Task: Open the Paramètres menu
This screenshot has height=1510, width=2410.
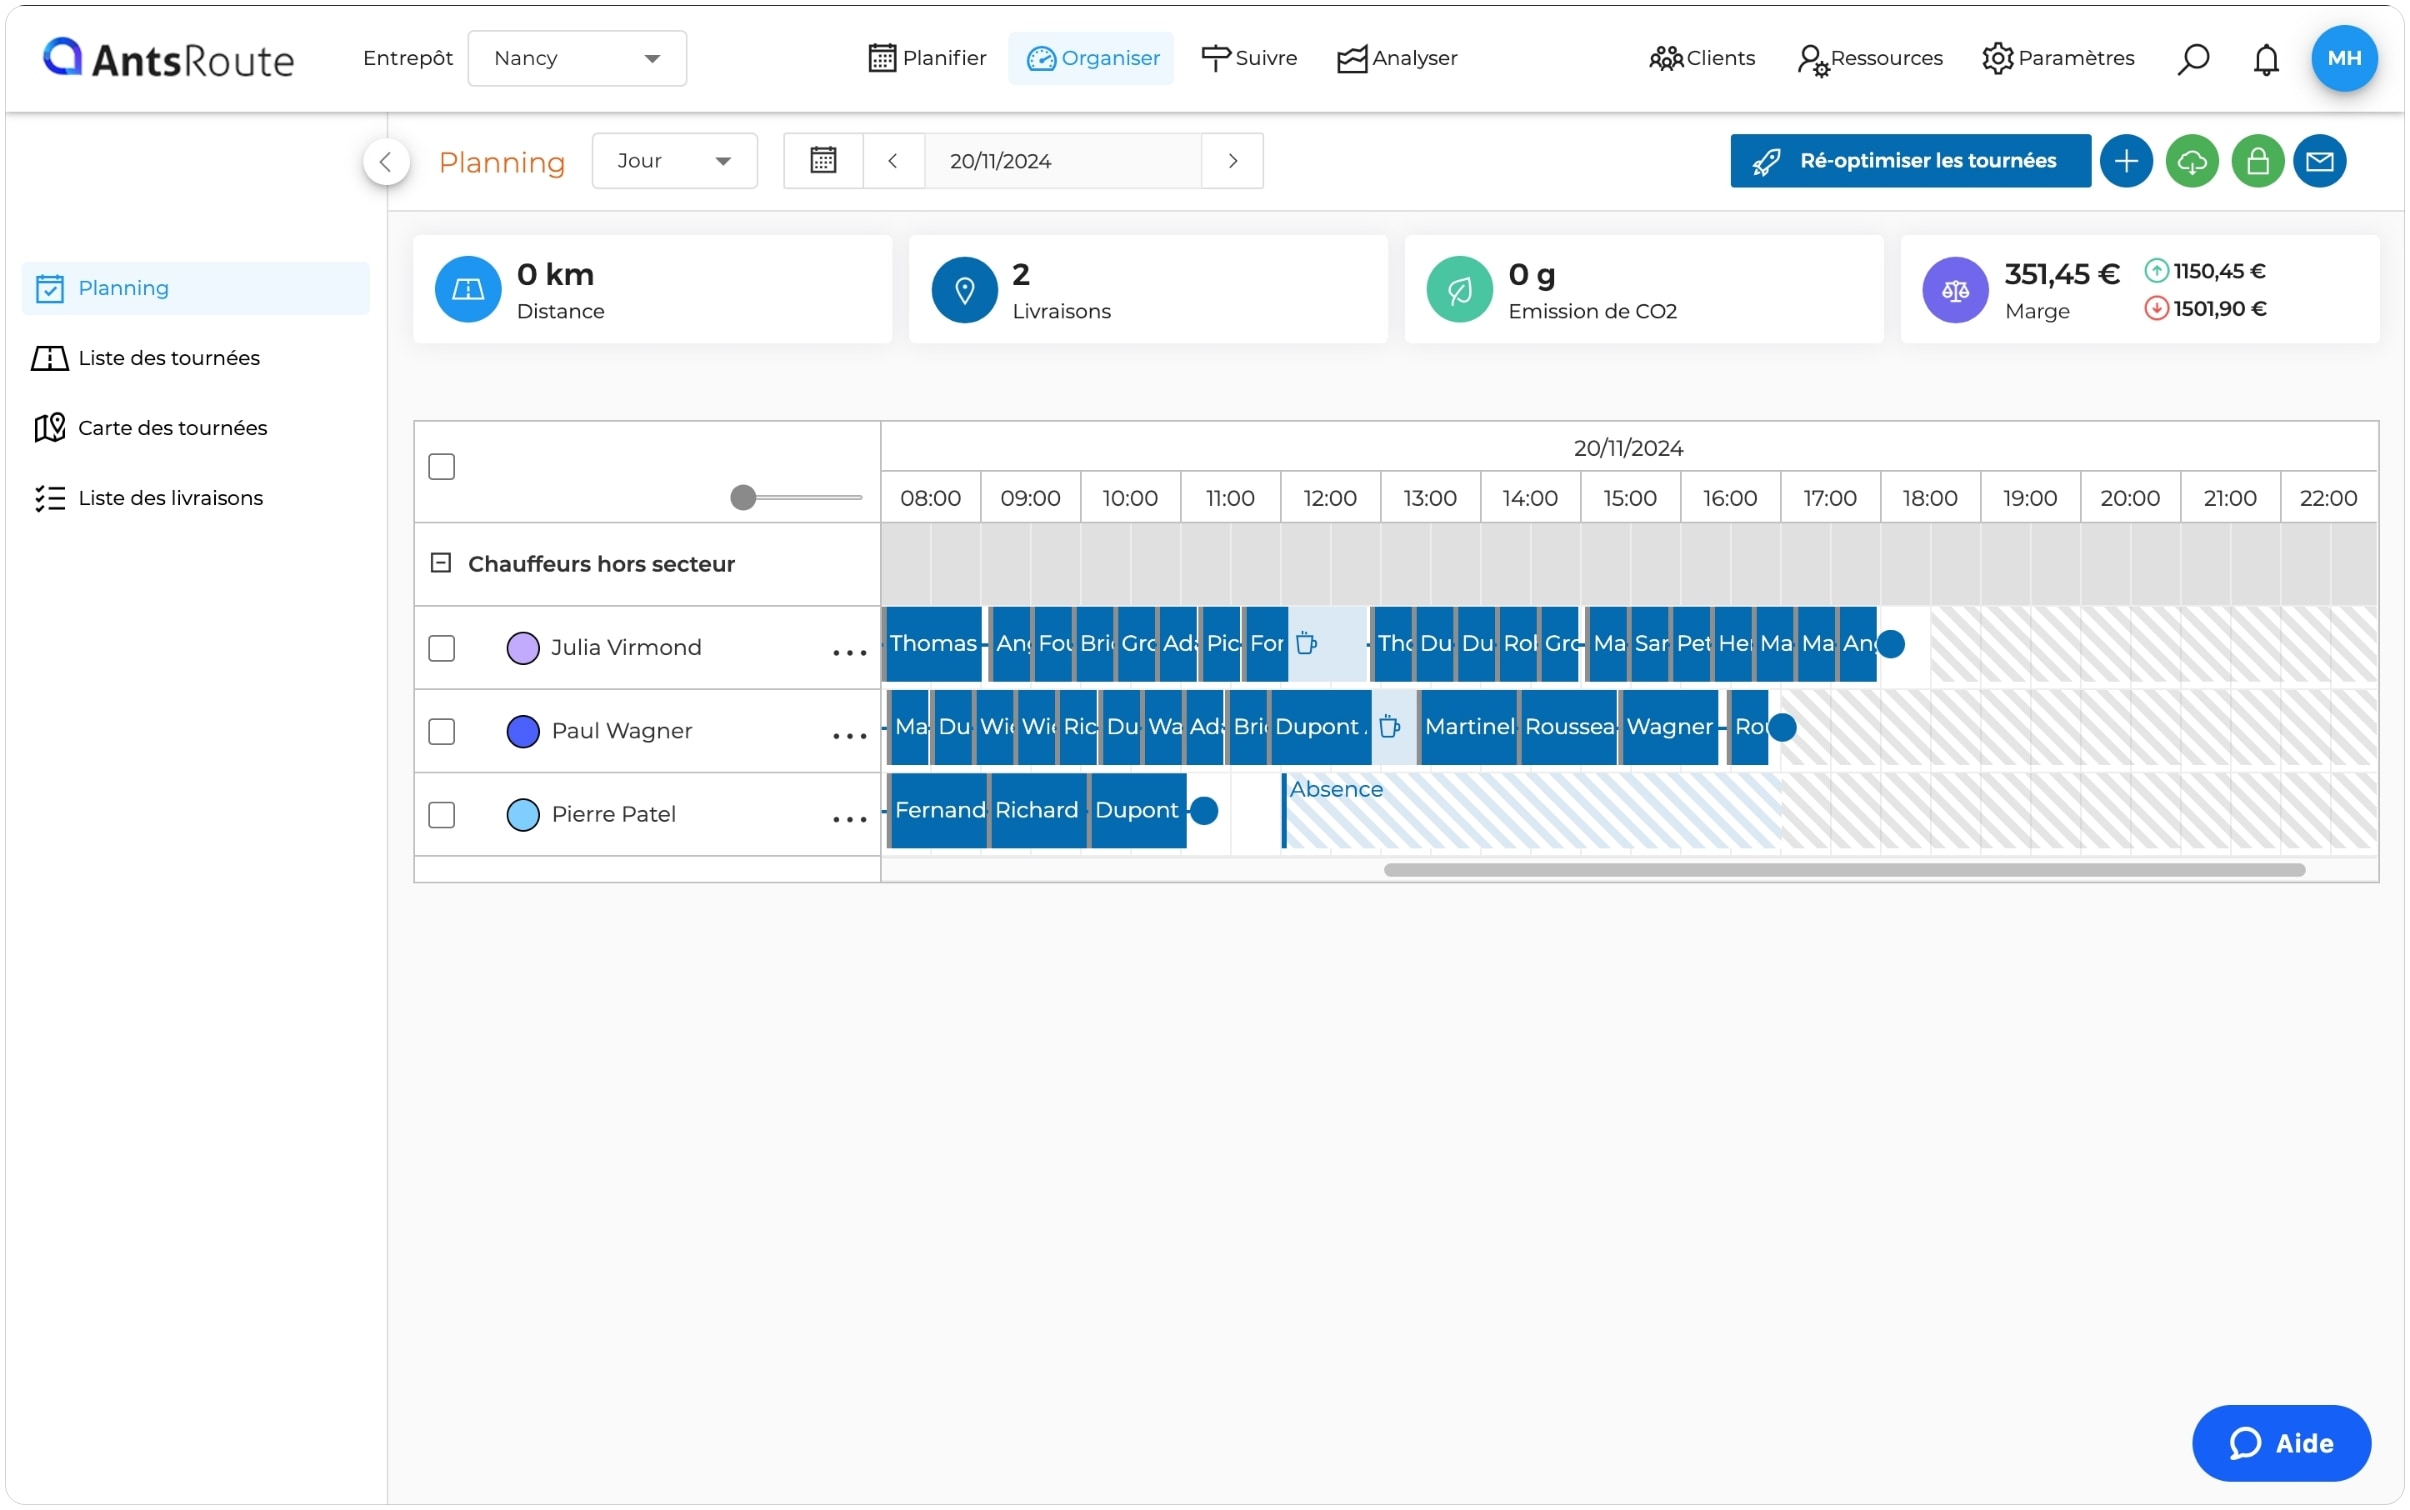Action: (2058, 58)
